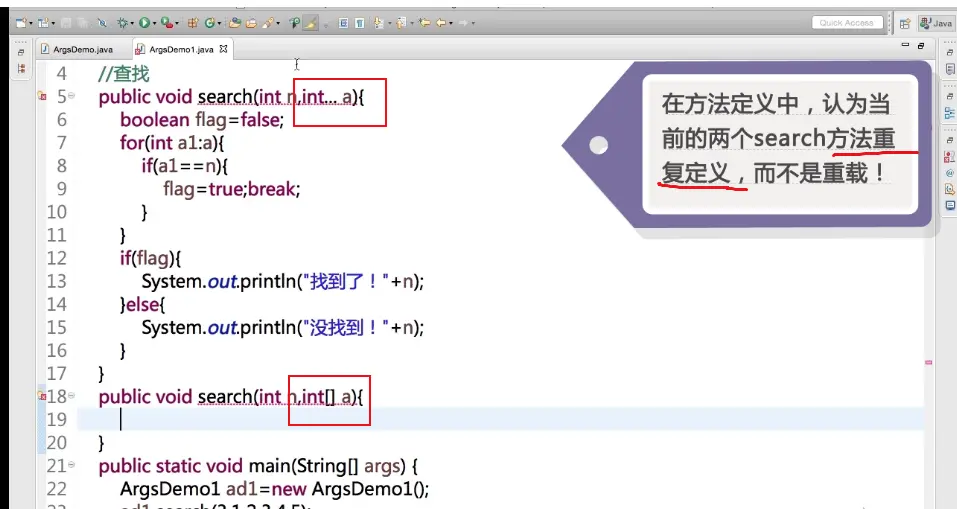Click the "//查找" comment on line 4

(123, 74)
